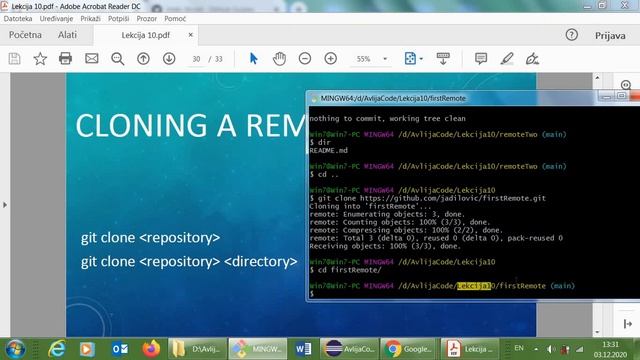Click the Save file icon in Acrobat toolbar
This screenshot has height=360, width=640.
[14, 59]
